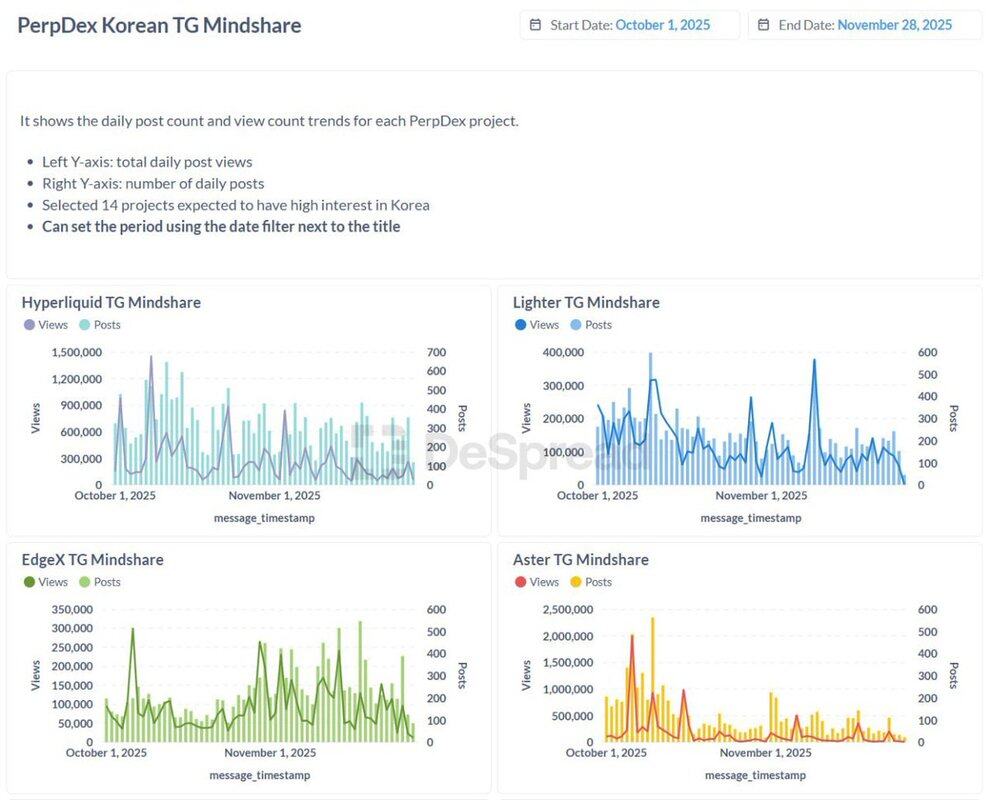
Task: Click calendar icon in End Date filter
Action: click(x=764, y=25)
